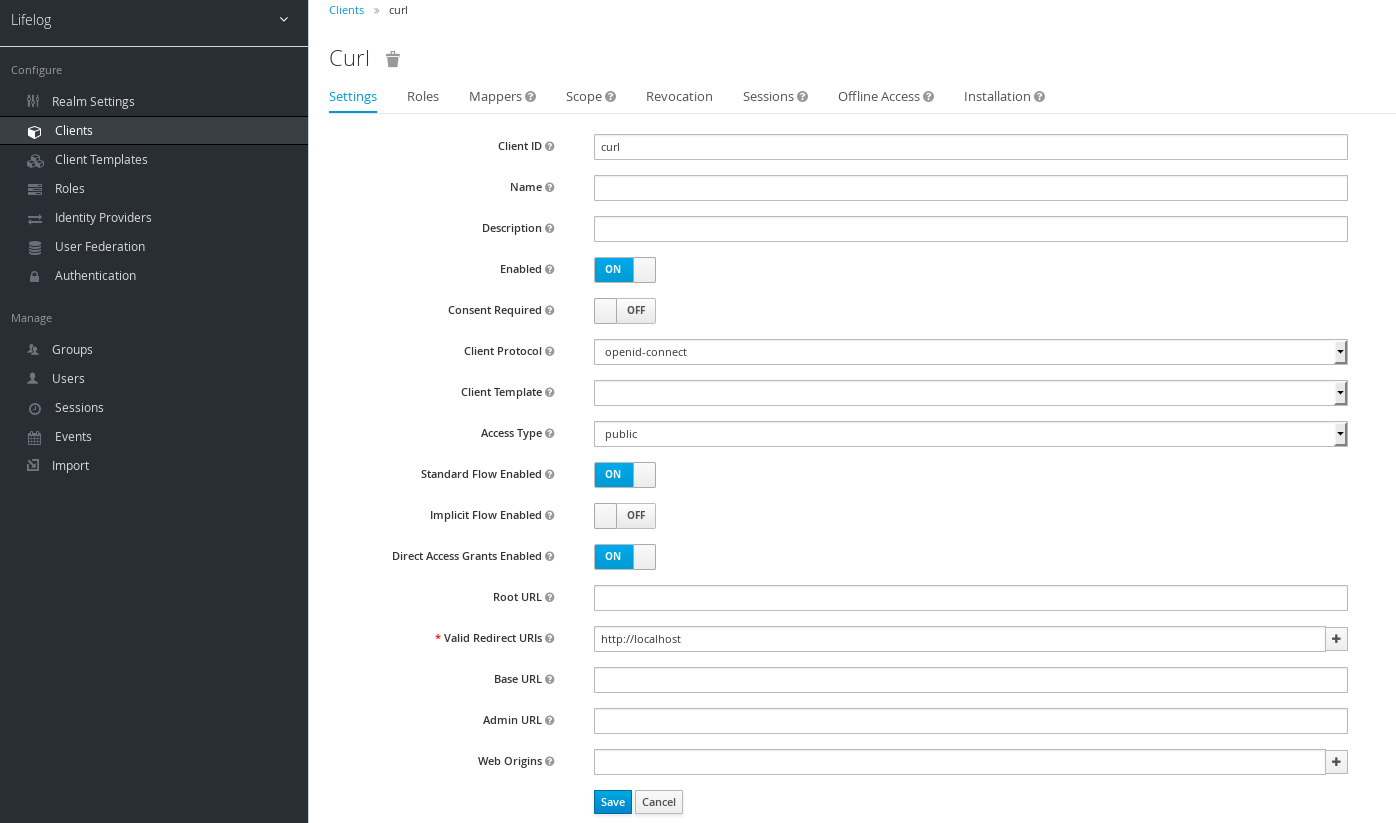Click the Description input field
1396x823 pixels.
pyautogui.click(x=969, y=229)
